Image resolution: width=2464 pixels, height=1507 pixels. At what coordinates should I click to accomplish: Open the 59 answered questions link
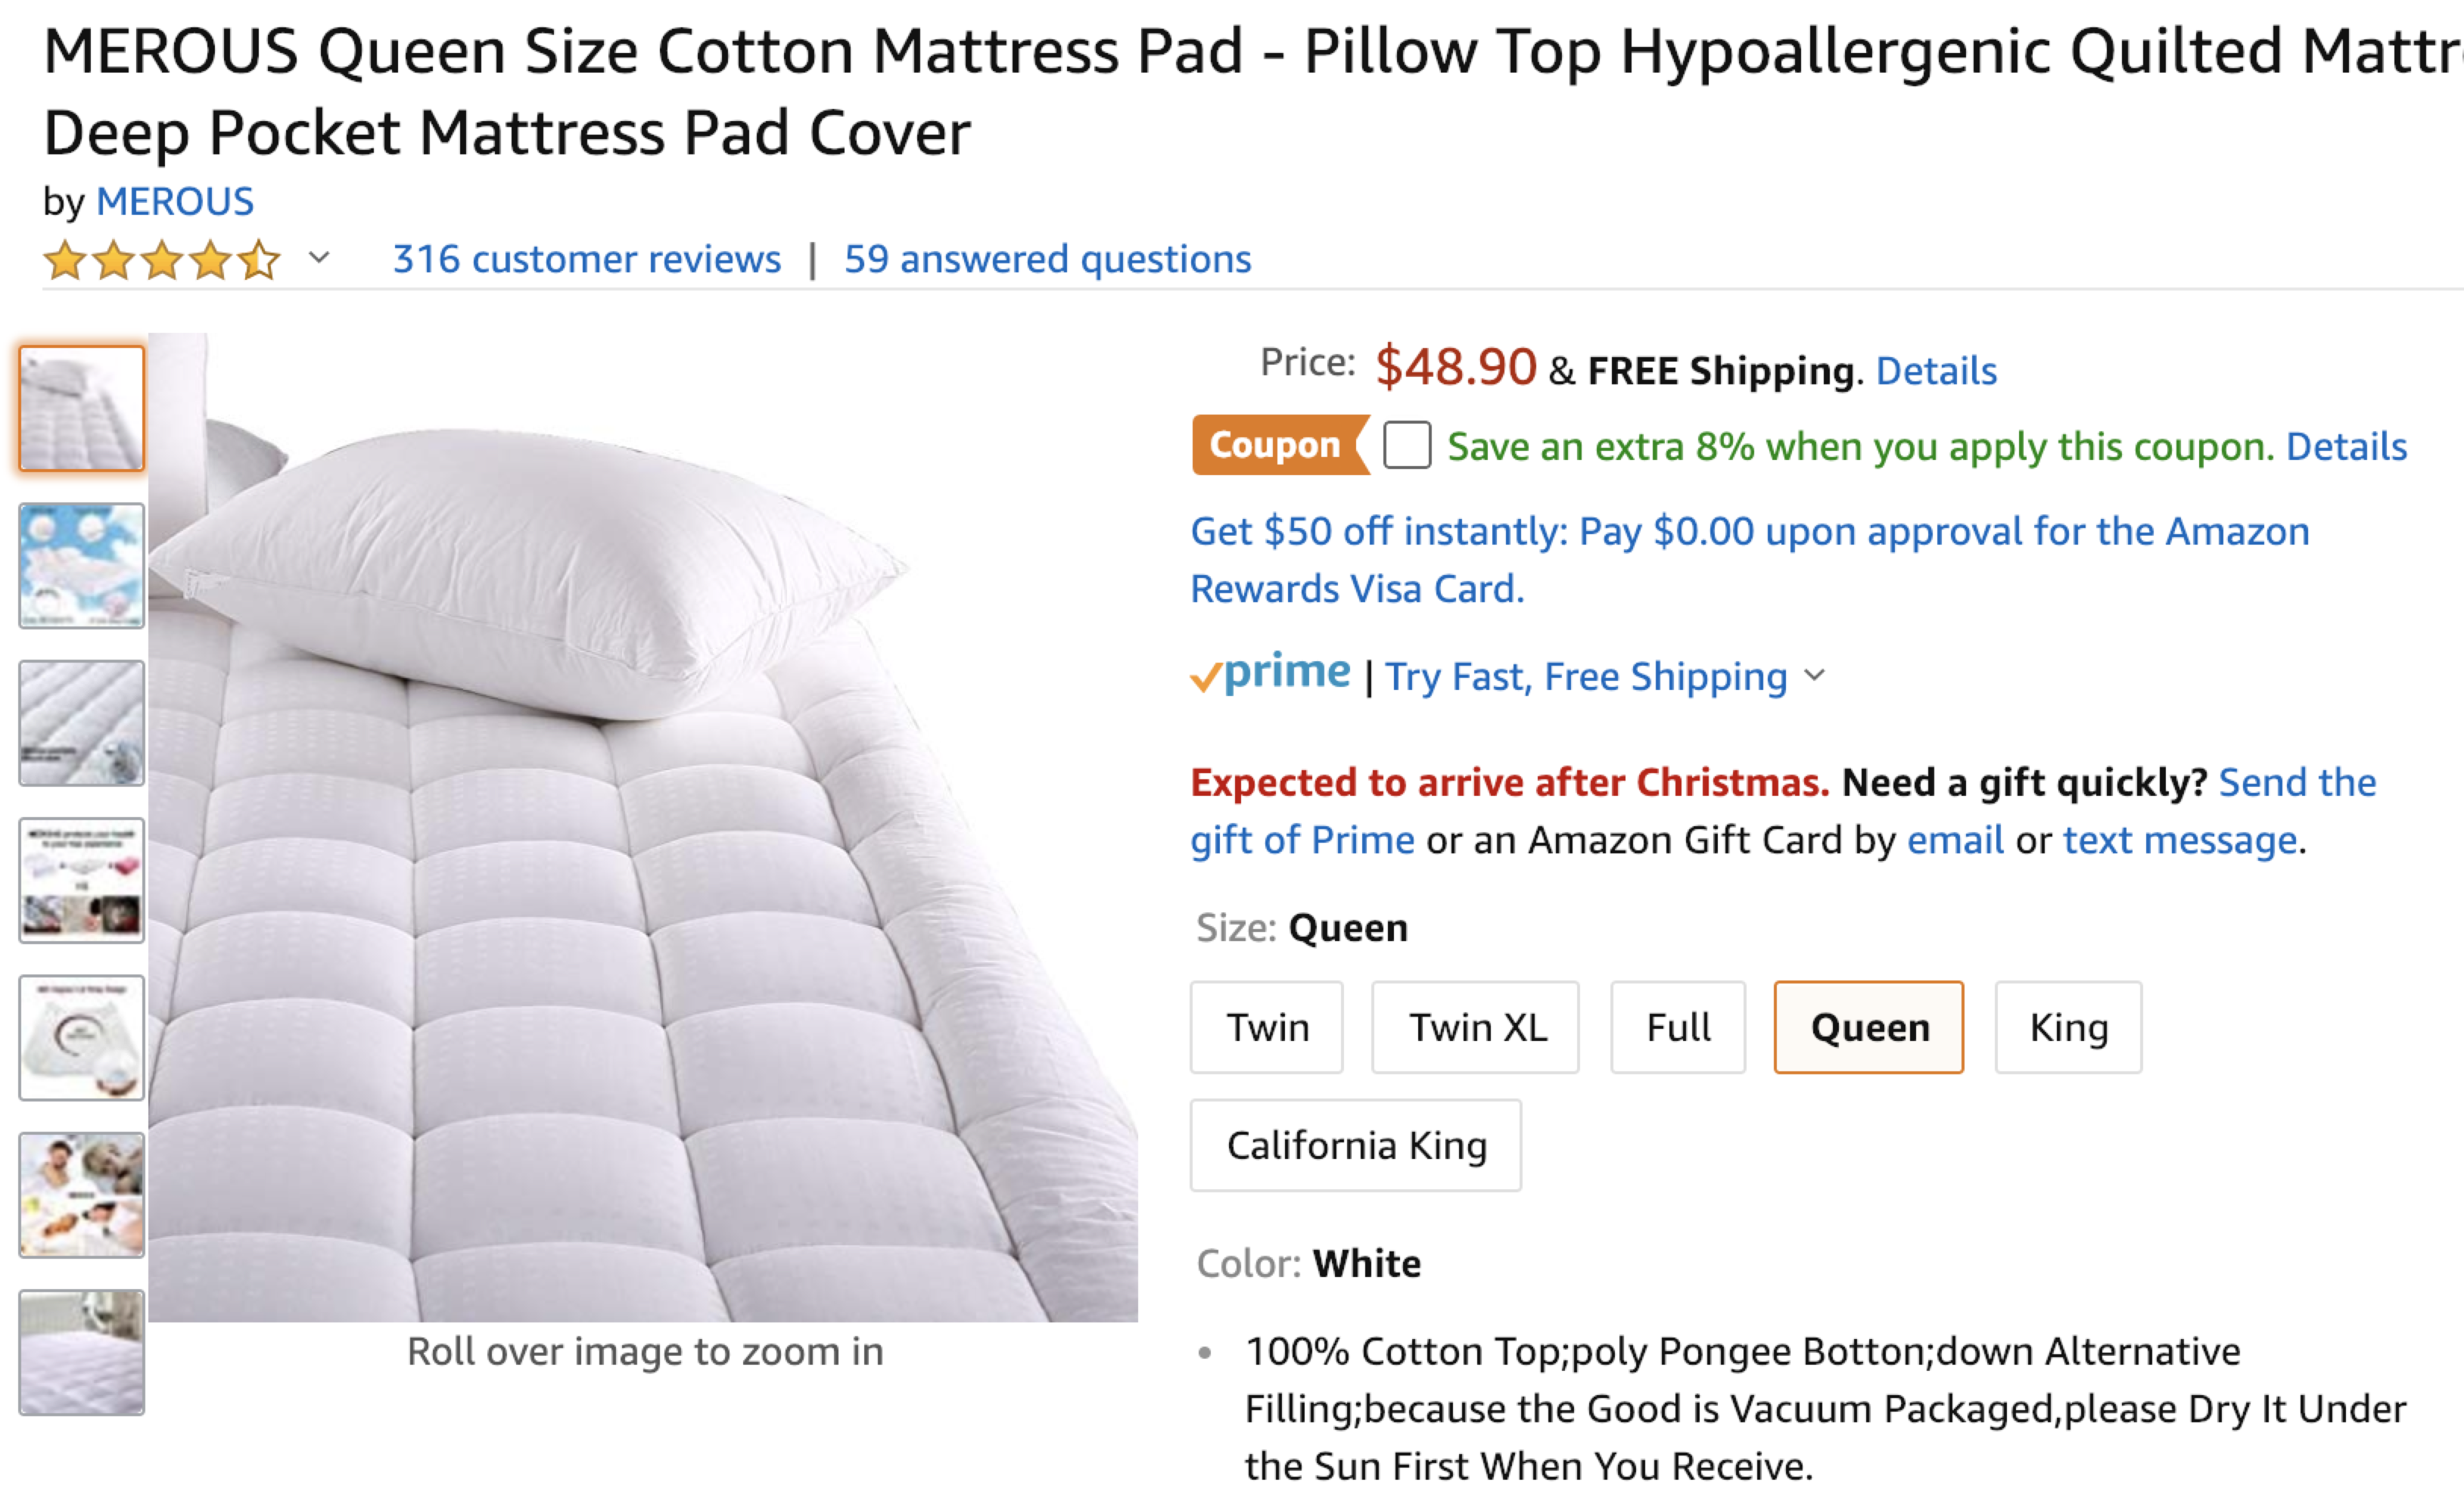(x=1047, y=259)
